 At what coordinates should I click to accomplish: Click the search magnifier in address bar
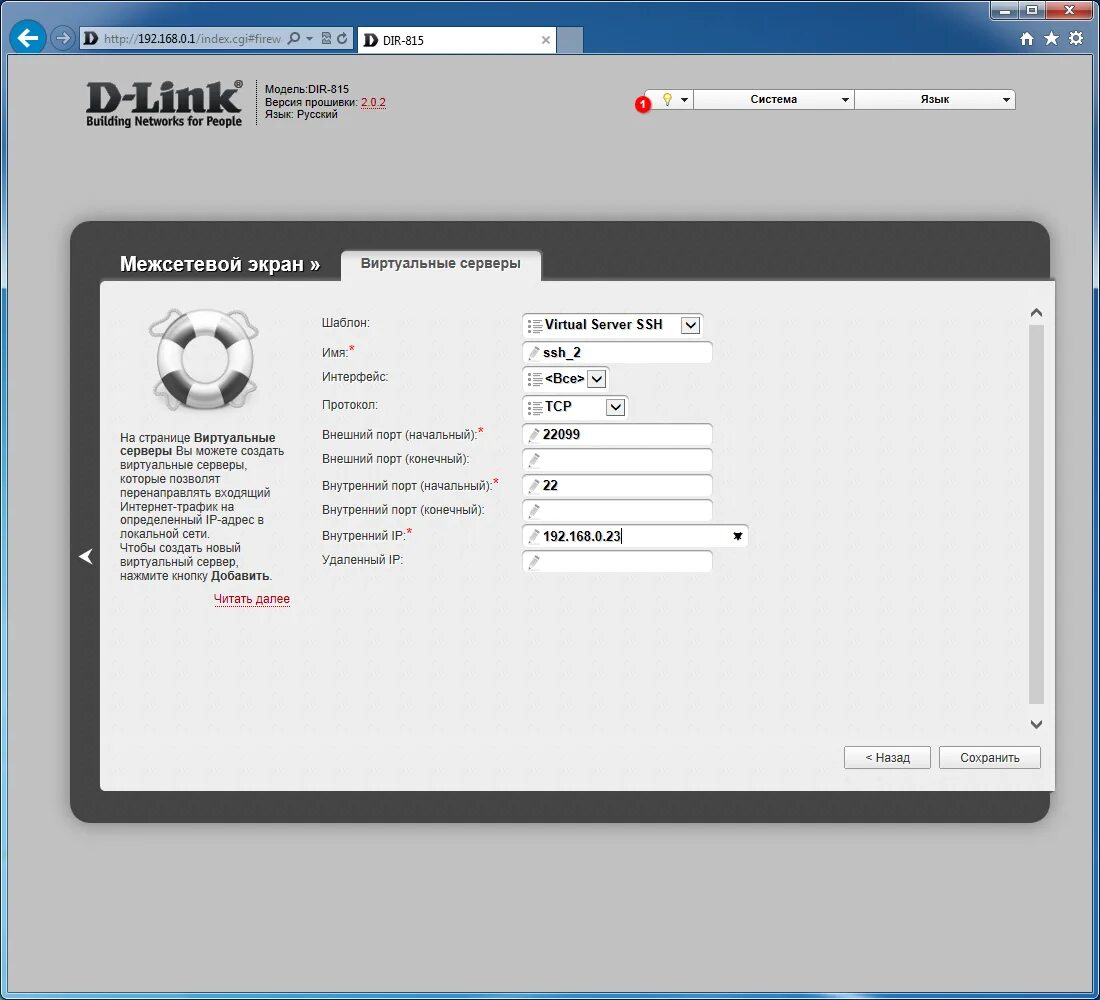pyautogui.click(x=294, y=39)
